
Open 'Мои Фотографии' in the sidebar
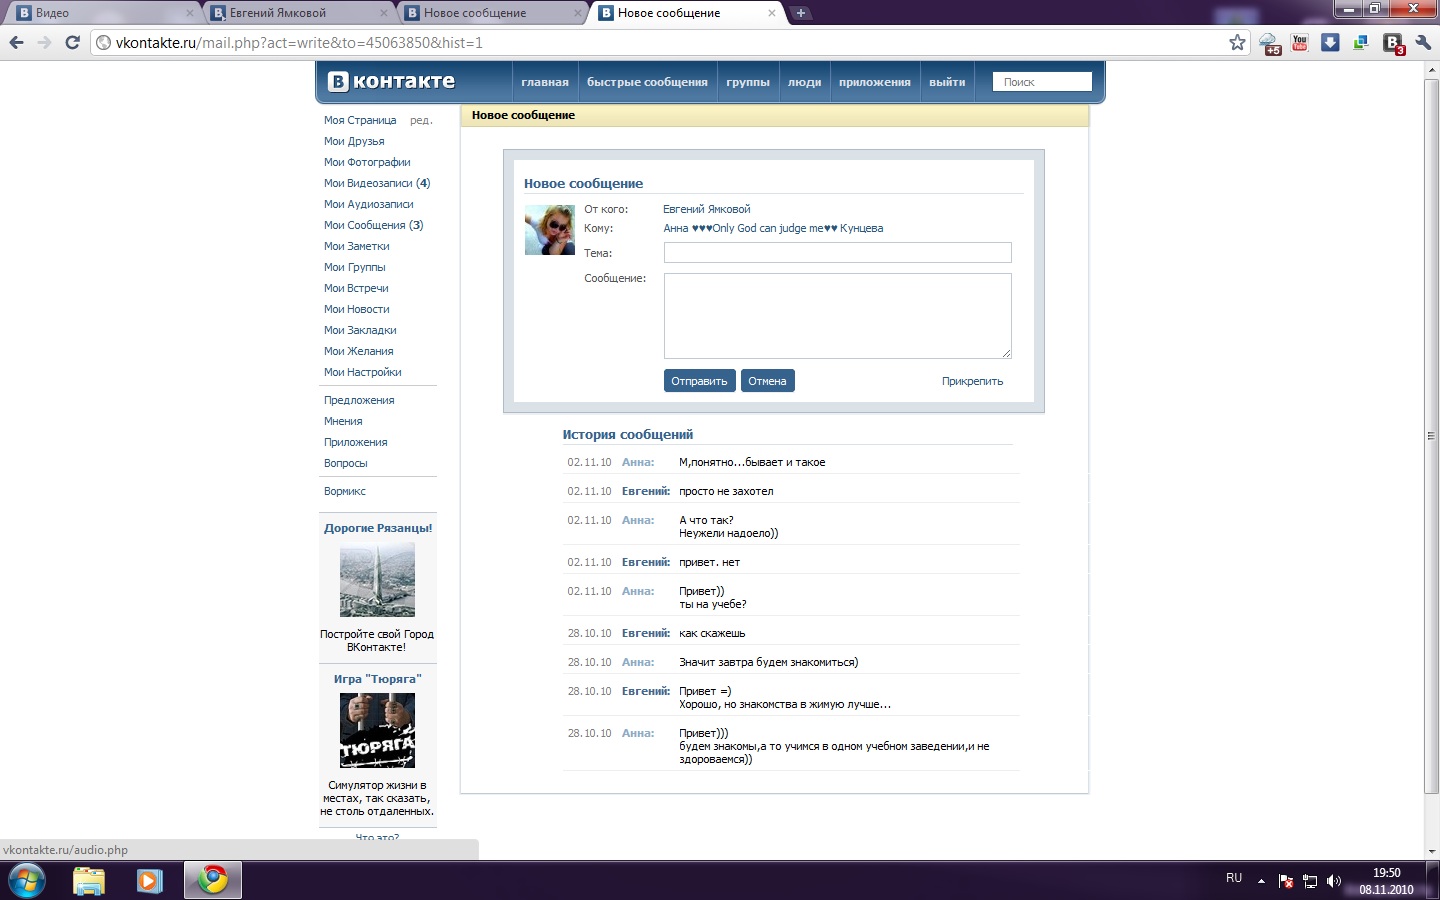367,162
